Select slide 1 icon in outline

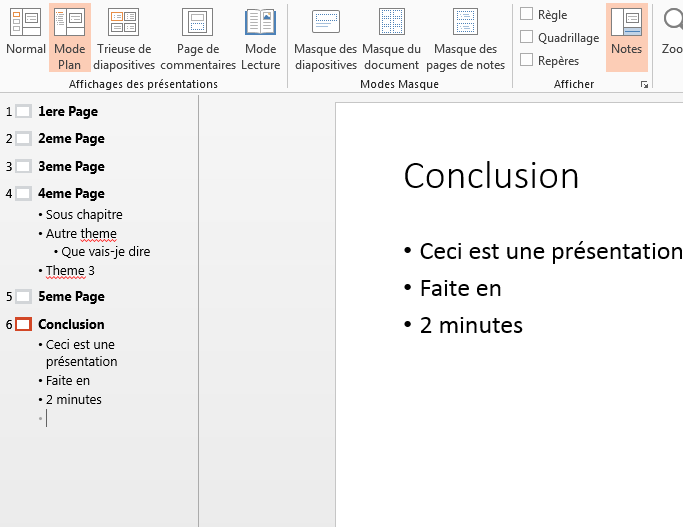23,112
